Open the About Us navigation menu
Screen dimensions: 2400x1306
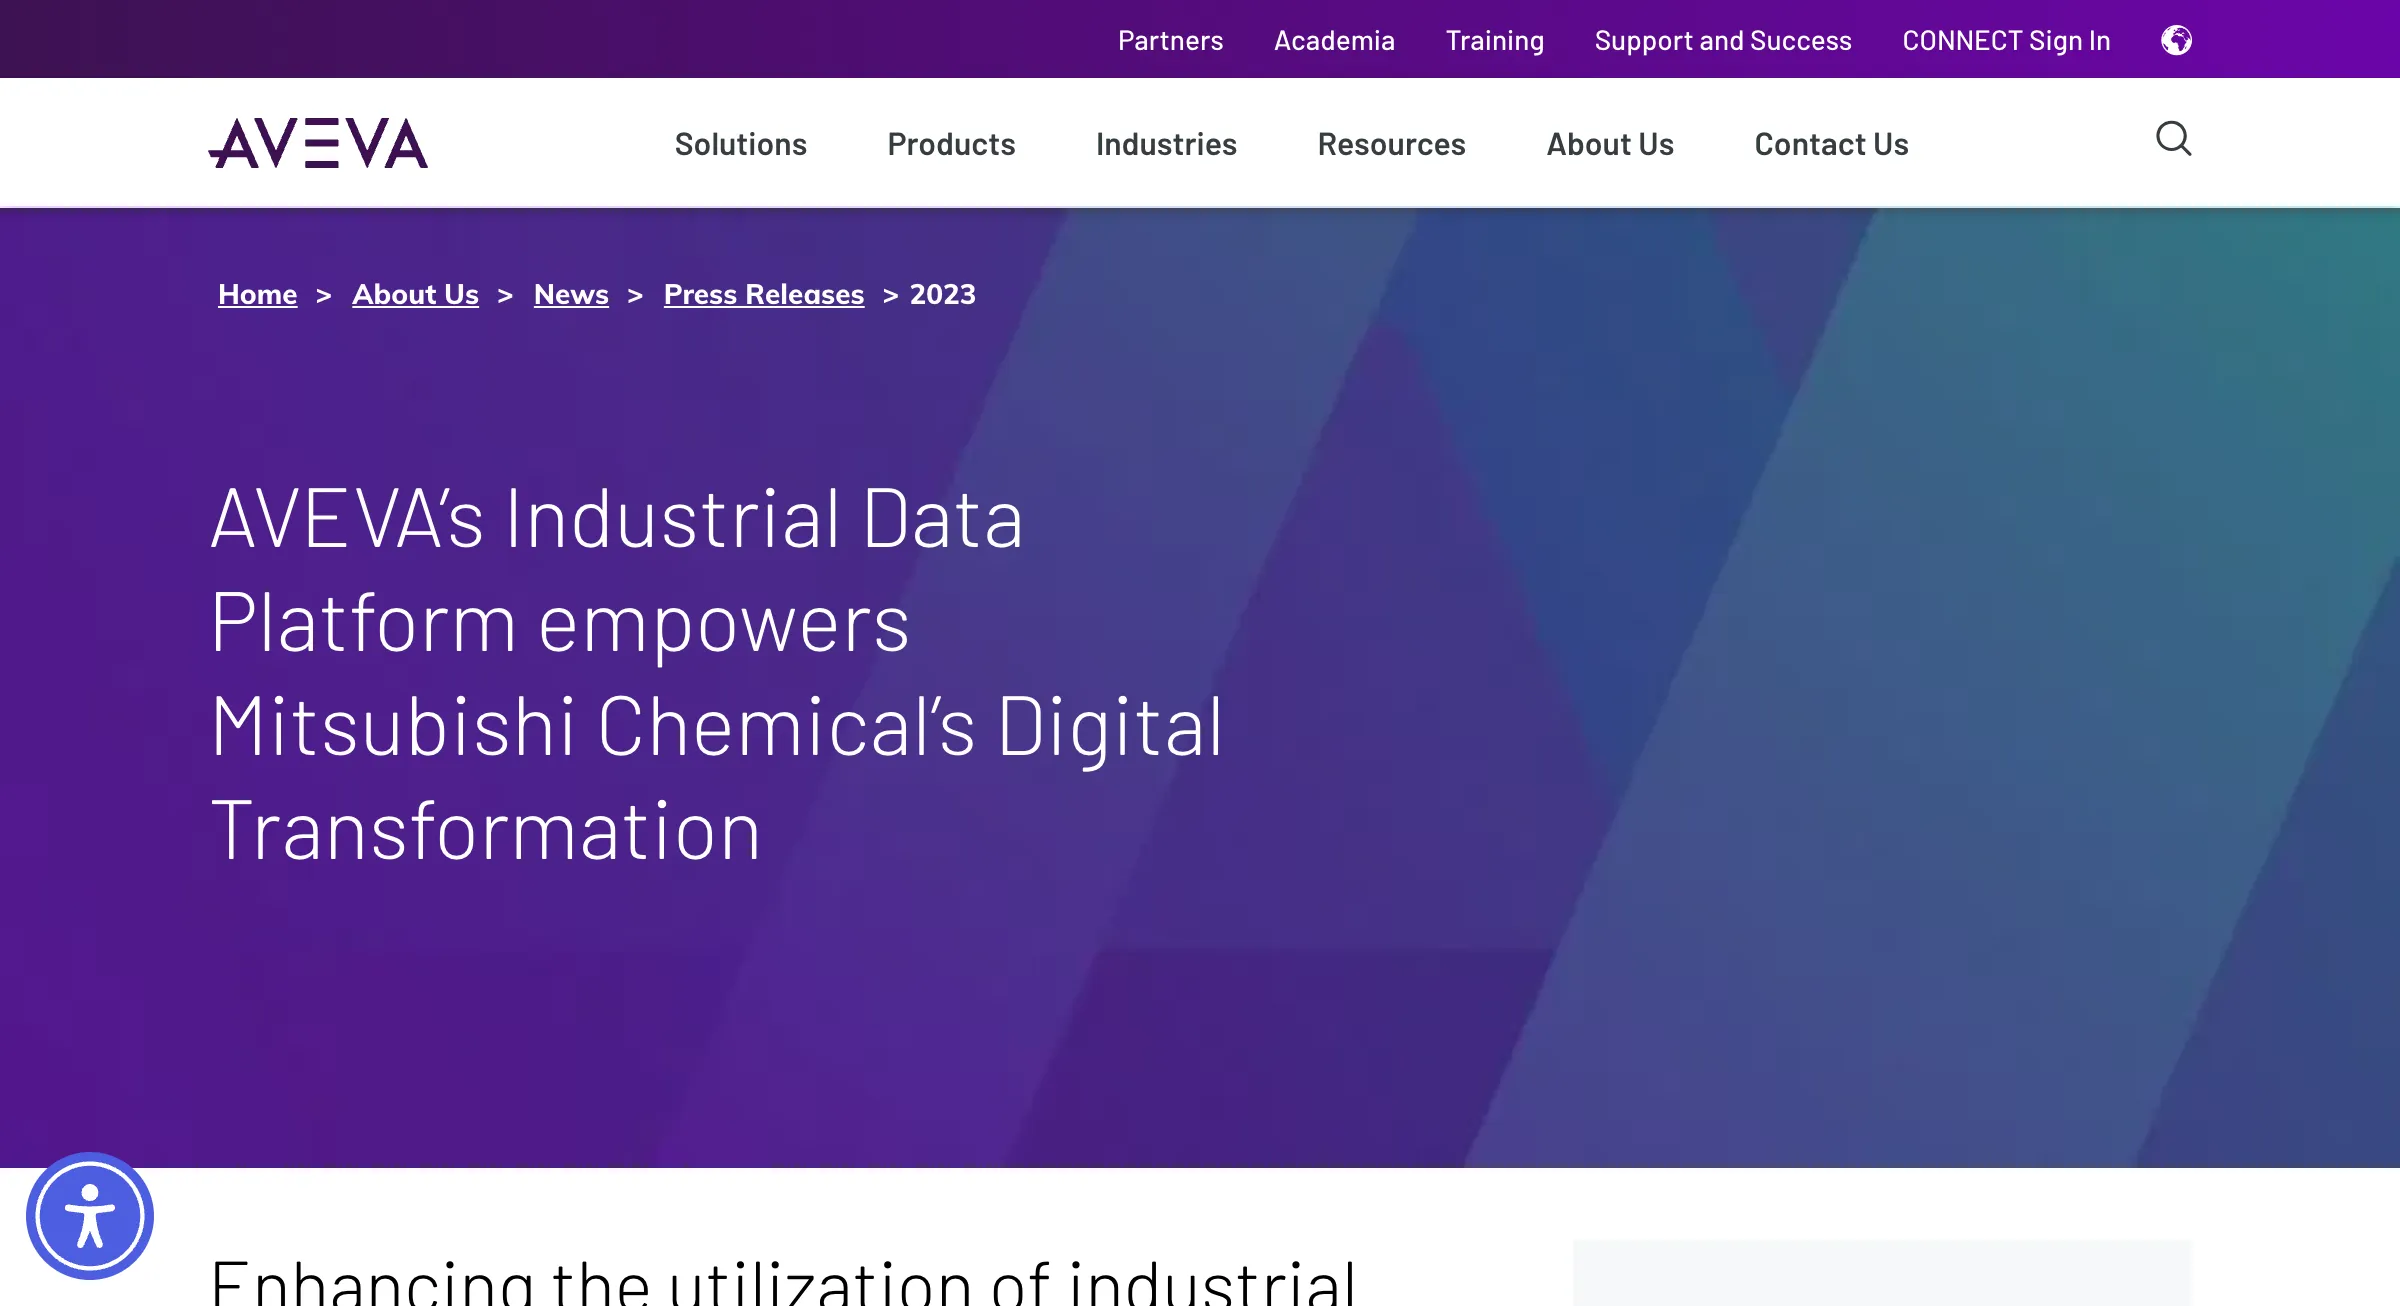(1610, 144)
